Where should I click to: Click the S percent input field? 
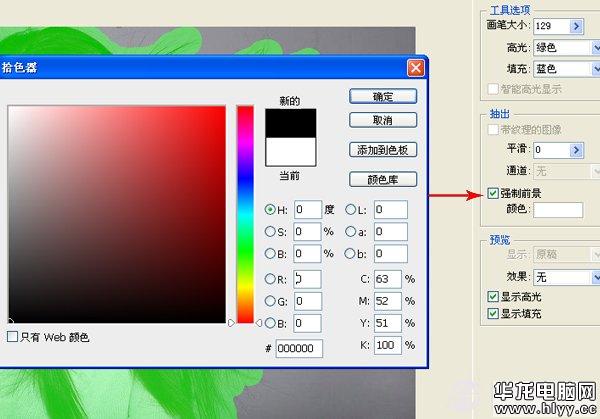click(x=307, y=232)
